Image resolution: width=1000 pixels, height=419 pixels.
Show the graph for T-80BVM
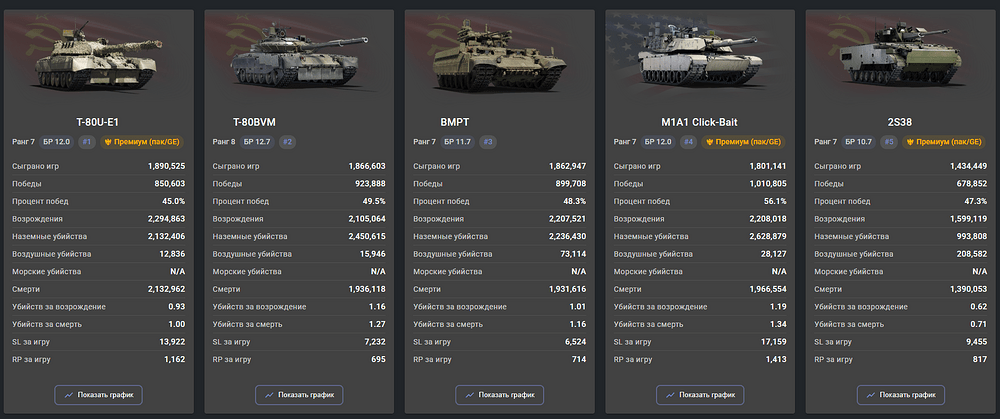point(299,395)
